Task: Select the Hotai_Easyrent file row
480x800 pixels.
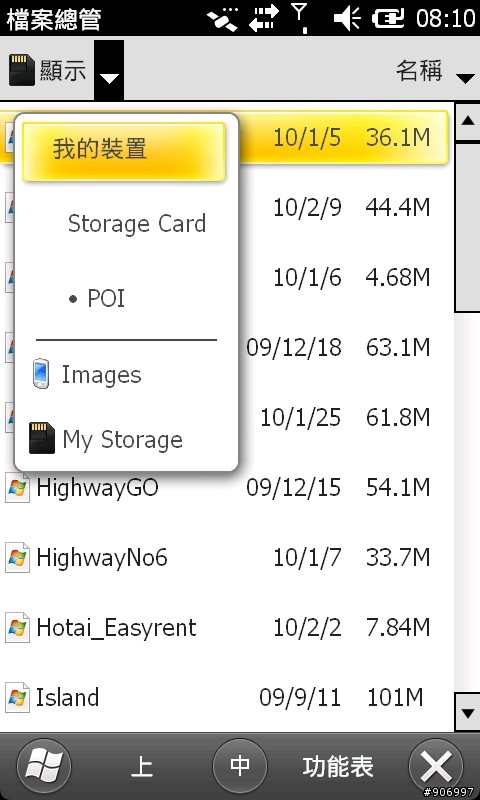Action: (x=227, y=627)
